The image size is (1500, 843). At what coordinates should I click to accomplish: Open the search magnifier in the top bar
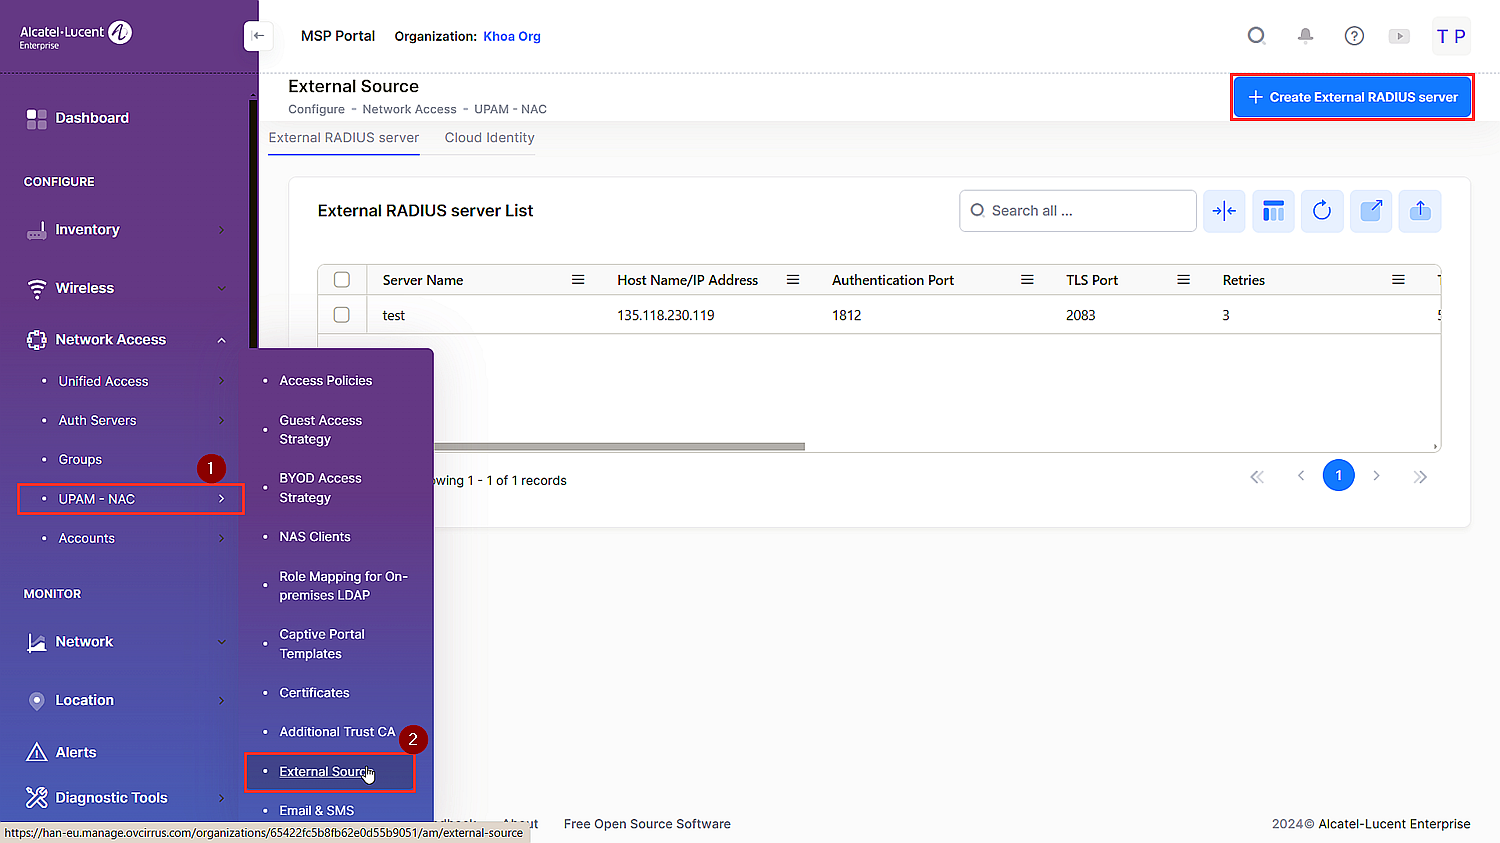(x=1257, y=36)
